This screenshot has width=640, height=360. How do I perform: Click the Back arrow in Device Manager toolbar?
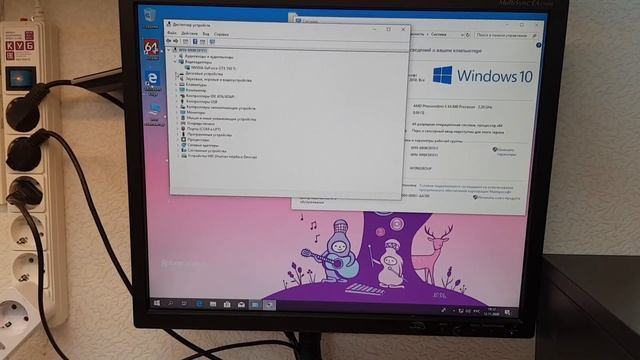tap(169, 41)
